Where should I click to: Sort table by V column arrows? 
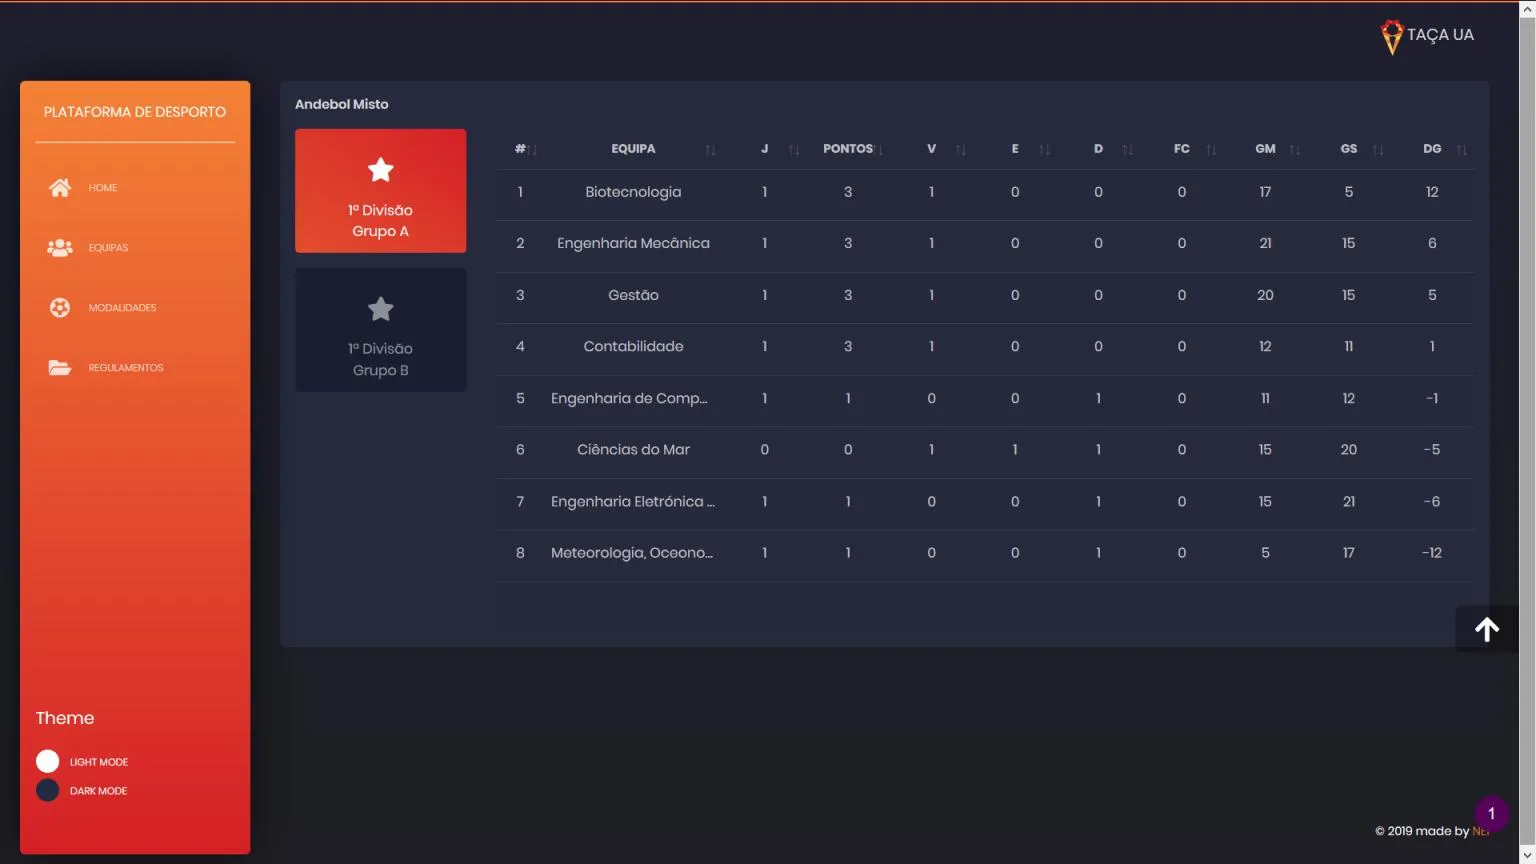961,150
